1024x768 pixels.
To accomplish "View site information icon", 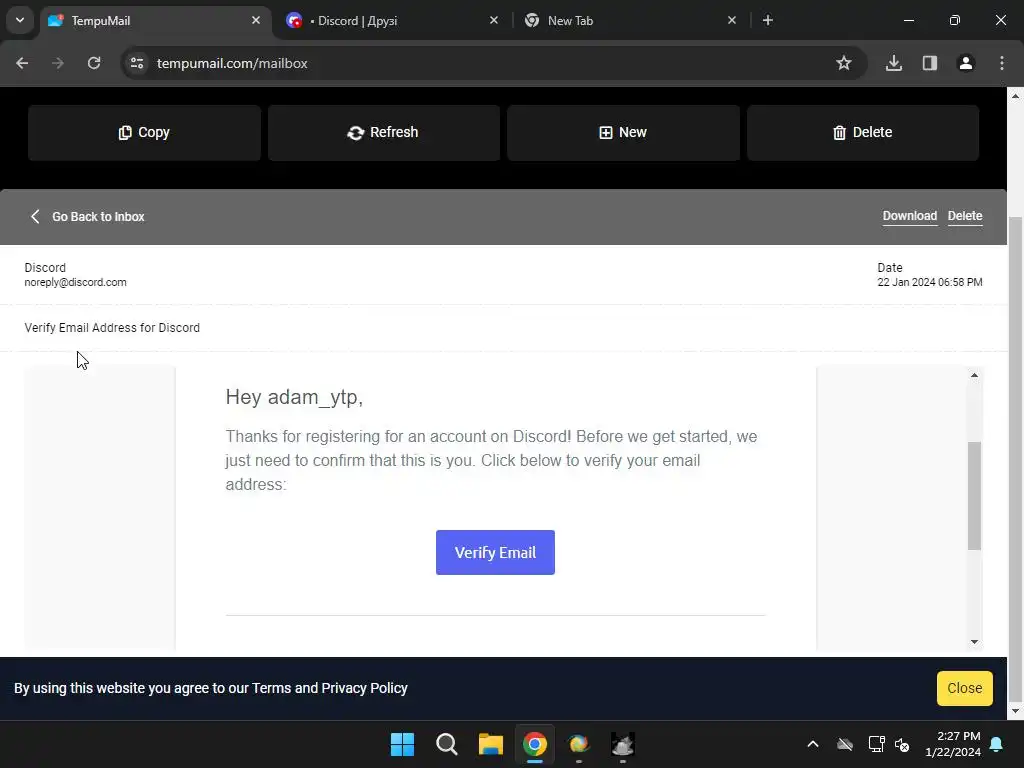I will pos(137,63).
